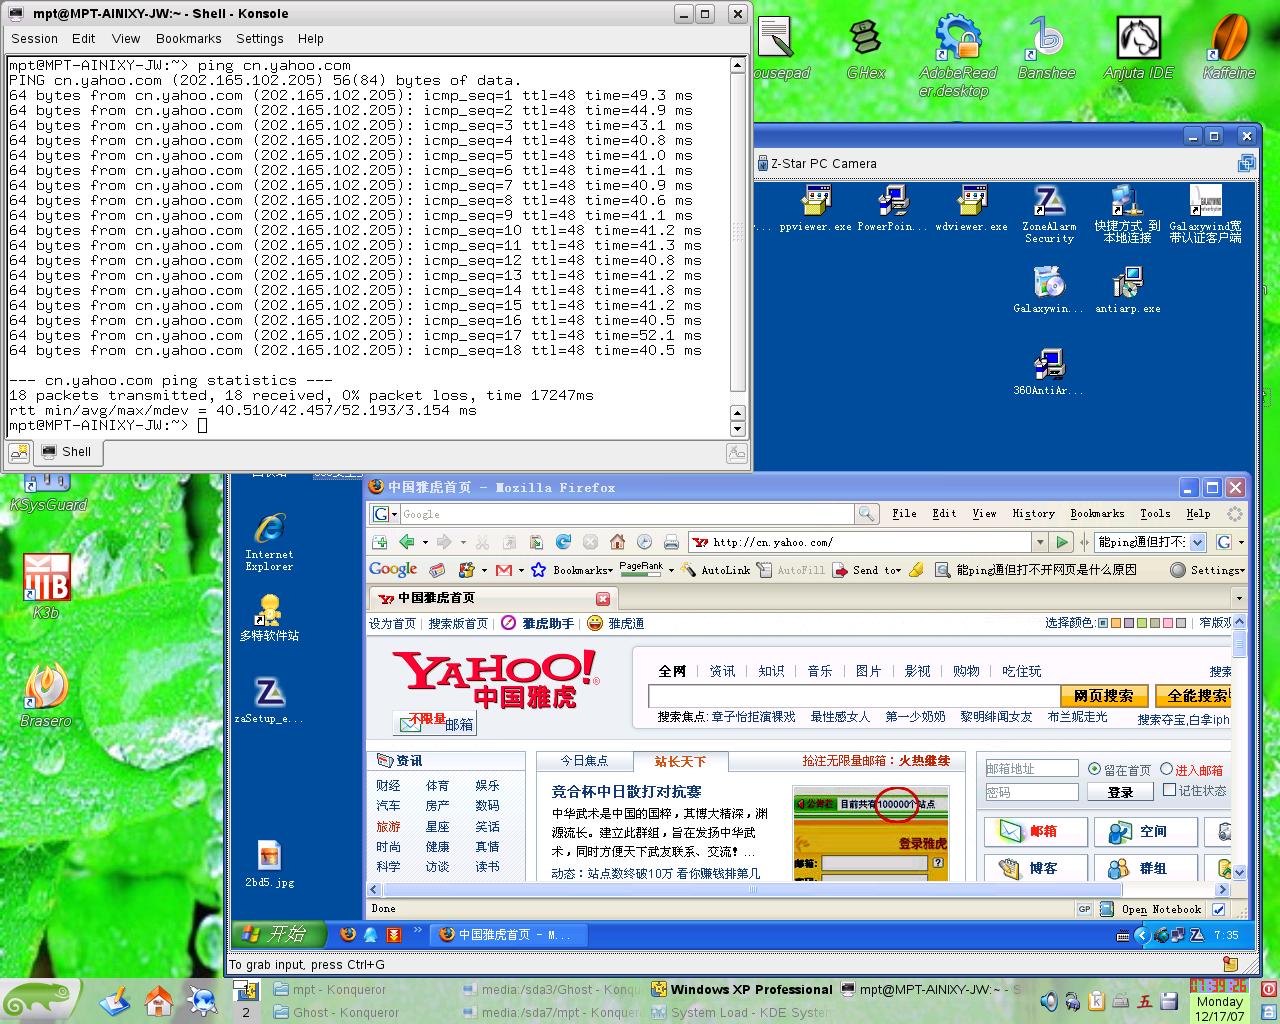This screenshot has width=1280, height=1024.
Task: Open Gmail dropdown arrow in Google toolbar
Action: (x=521, y=570)
